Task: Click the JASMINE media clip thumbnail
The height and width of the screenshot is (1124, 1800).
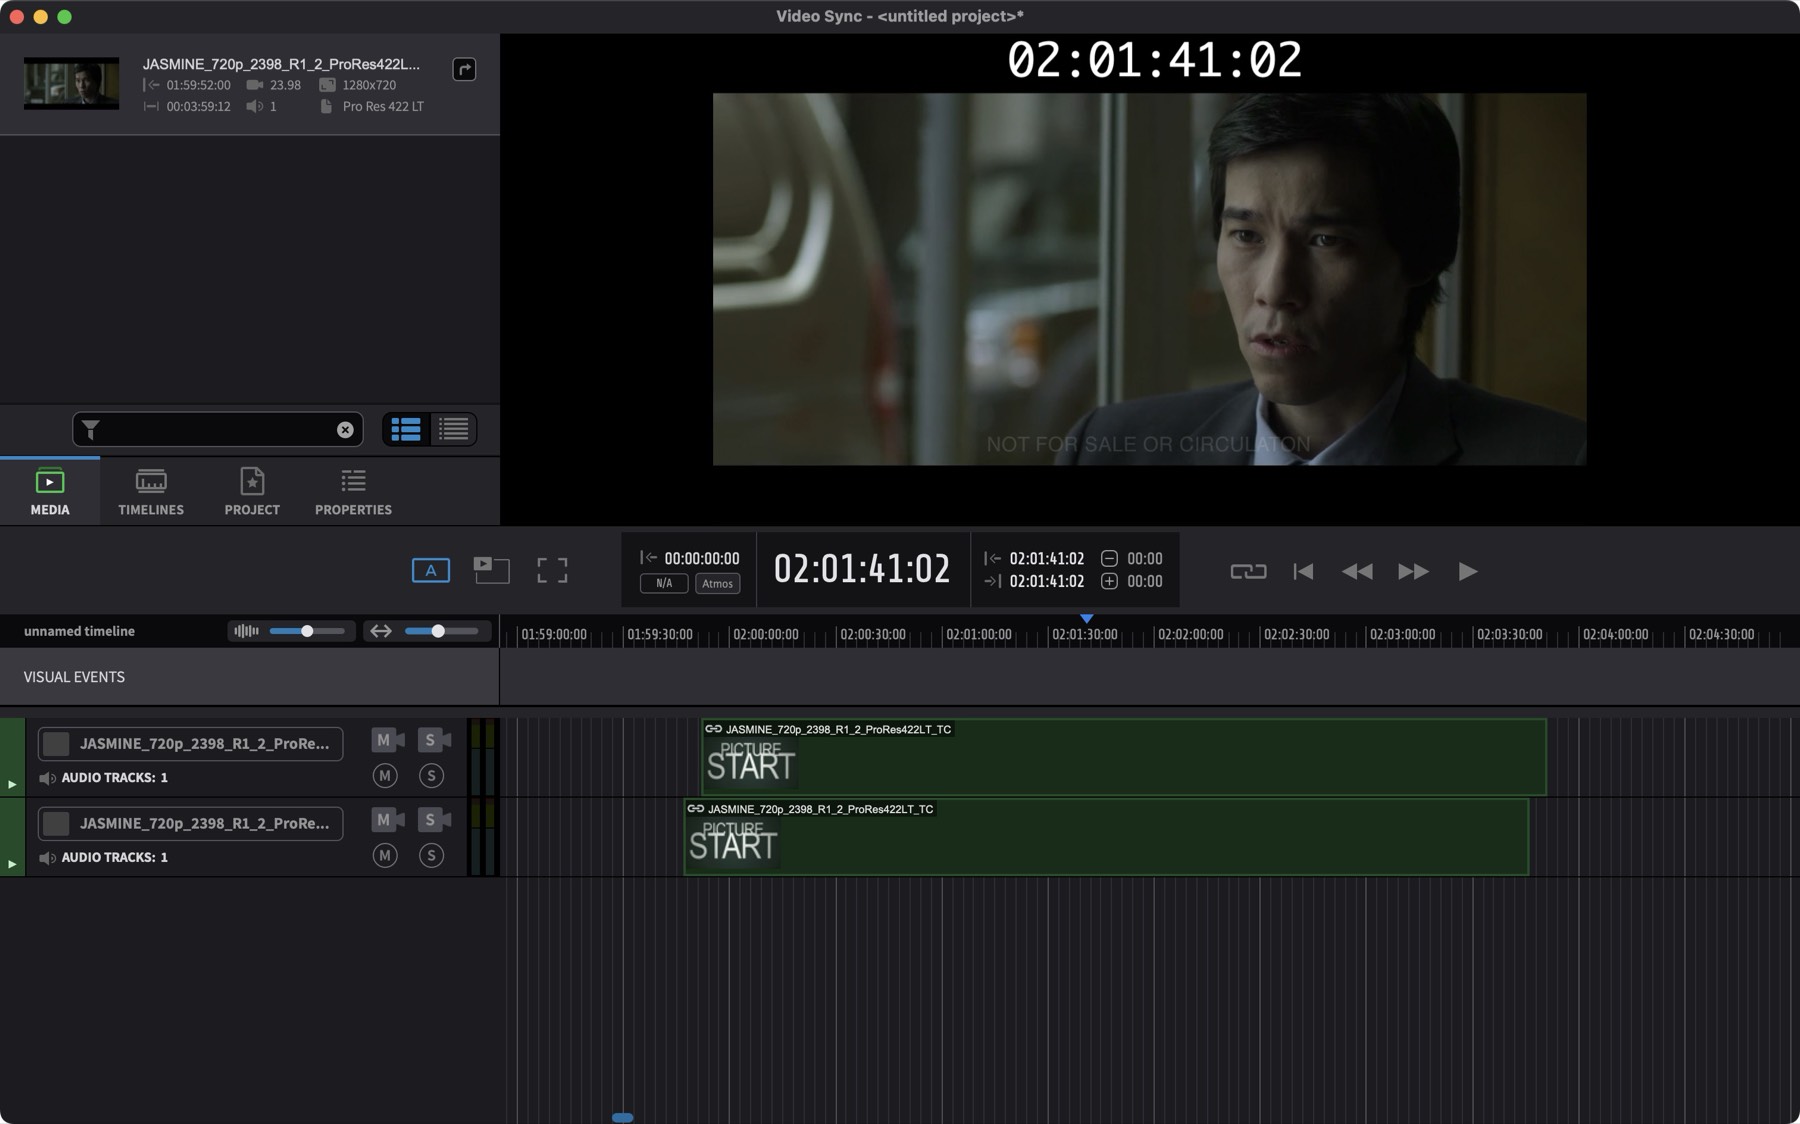Action: click(x=71, y=84)
